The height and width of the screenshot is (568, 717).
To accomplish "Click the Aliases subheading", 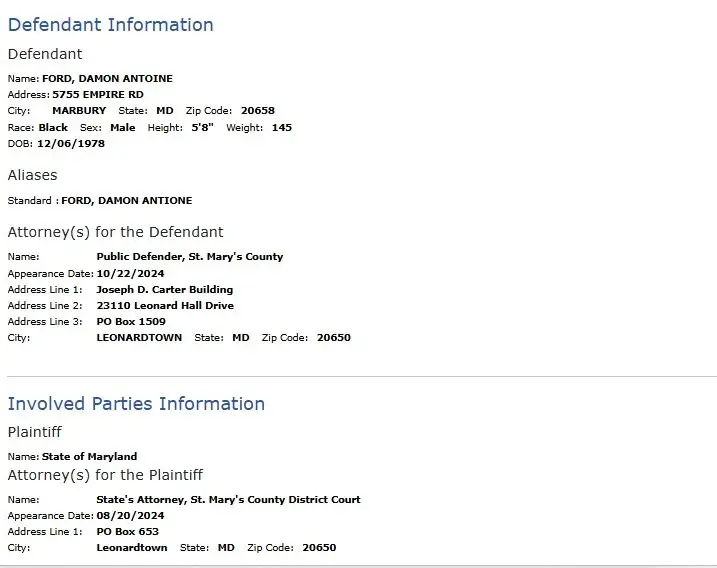I will 32,175.
